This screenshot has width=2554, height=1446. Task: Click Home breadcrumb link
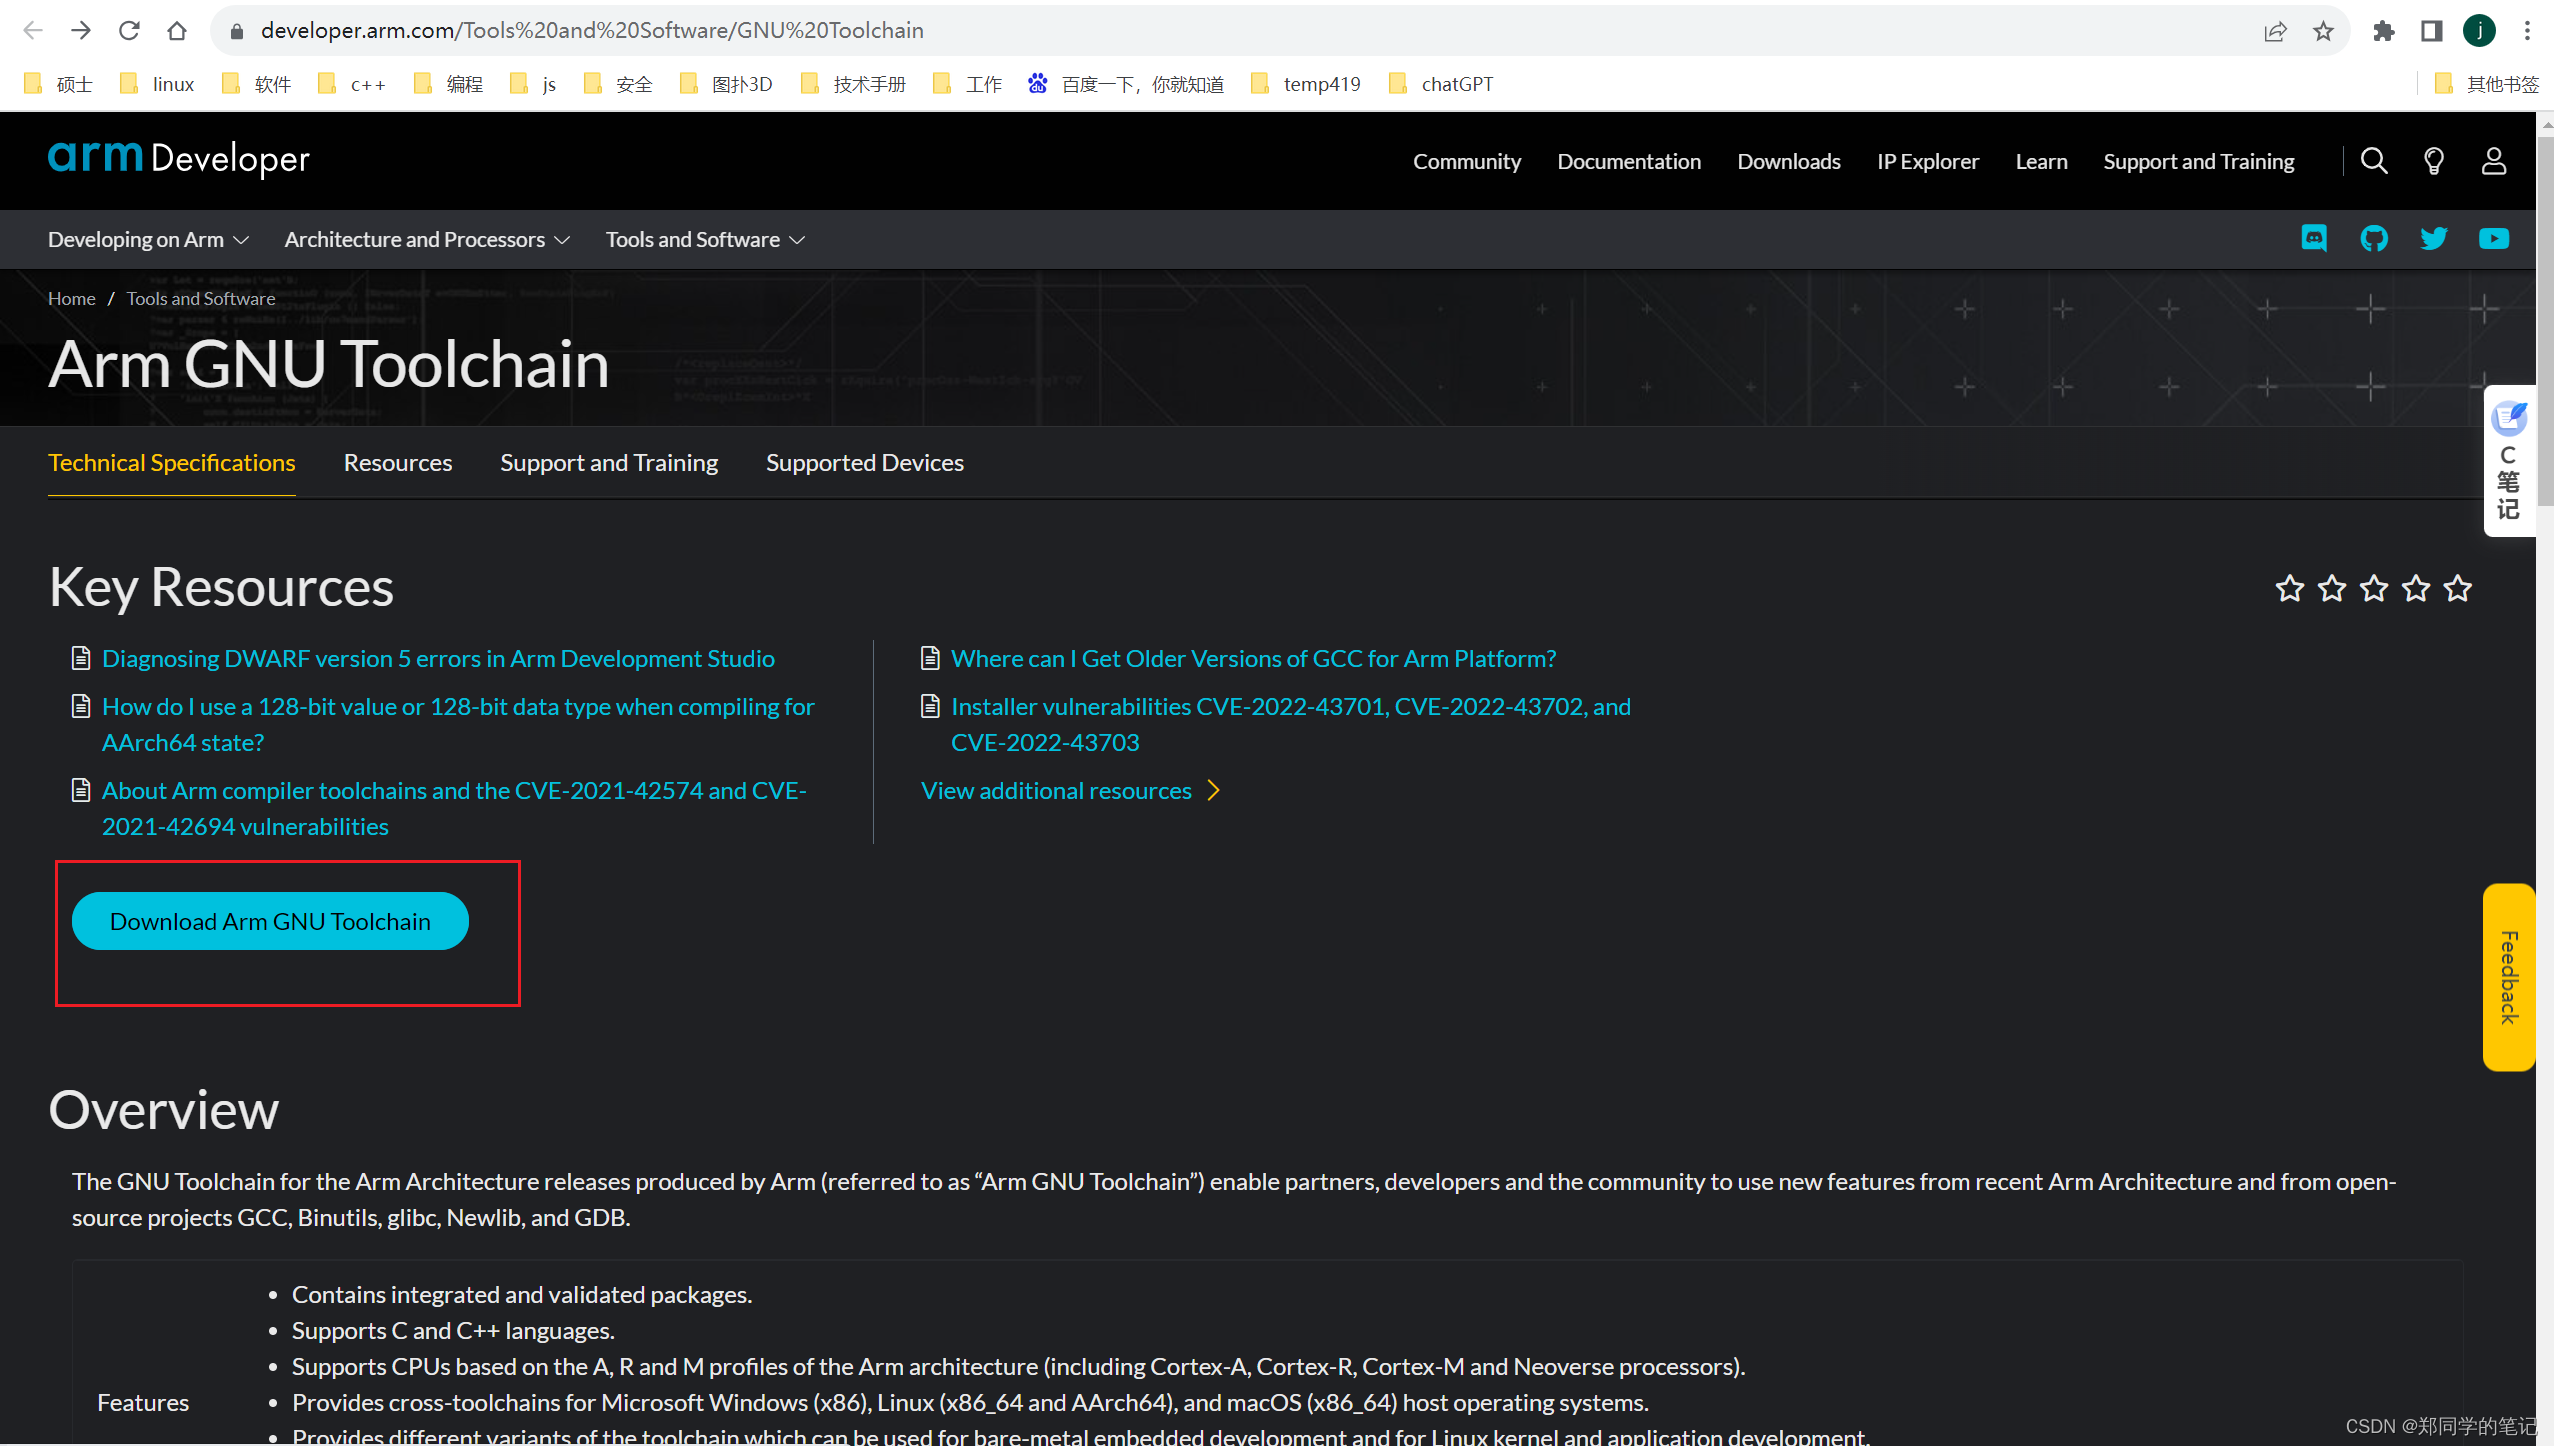[72, 299]
